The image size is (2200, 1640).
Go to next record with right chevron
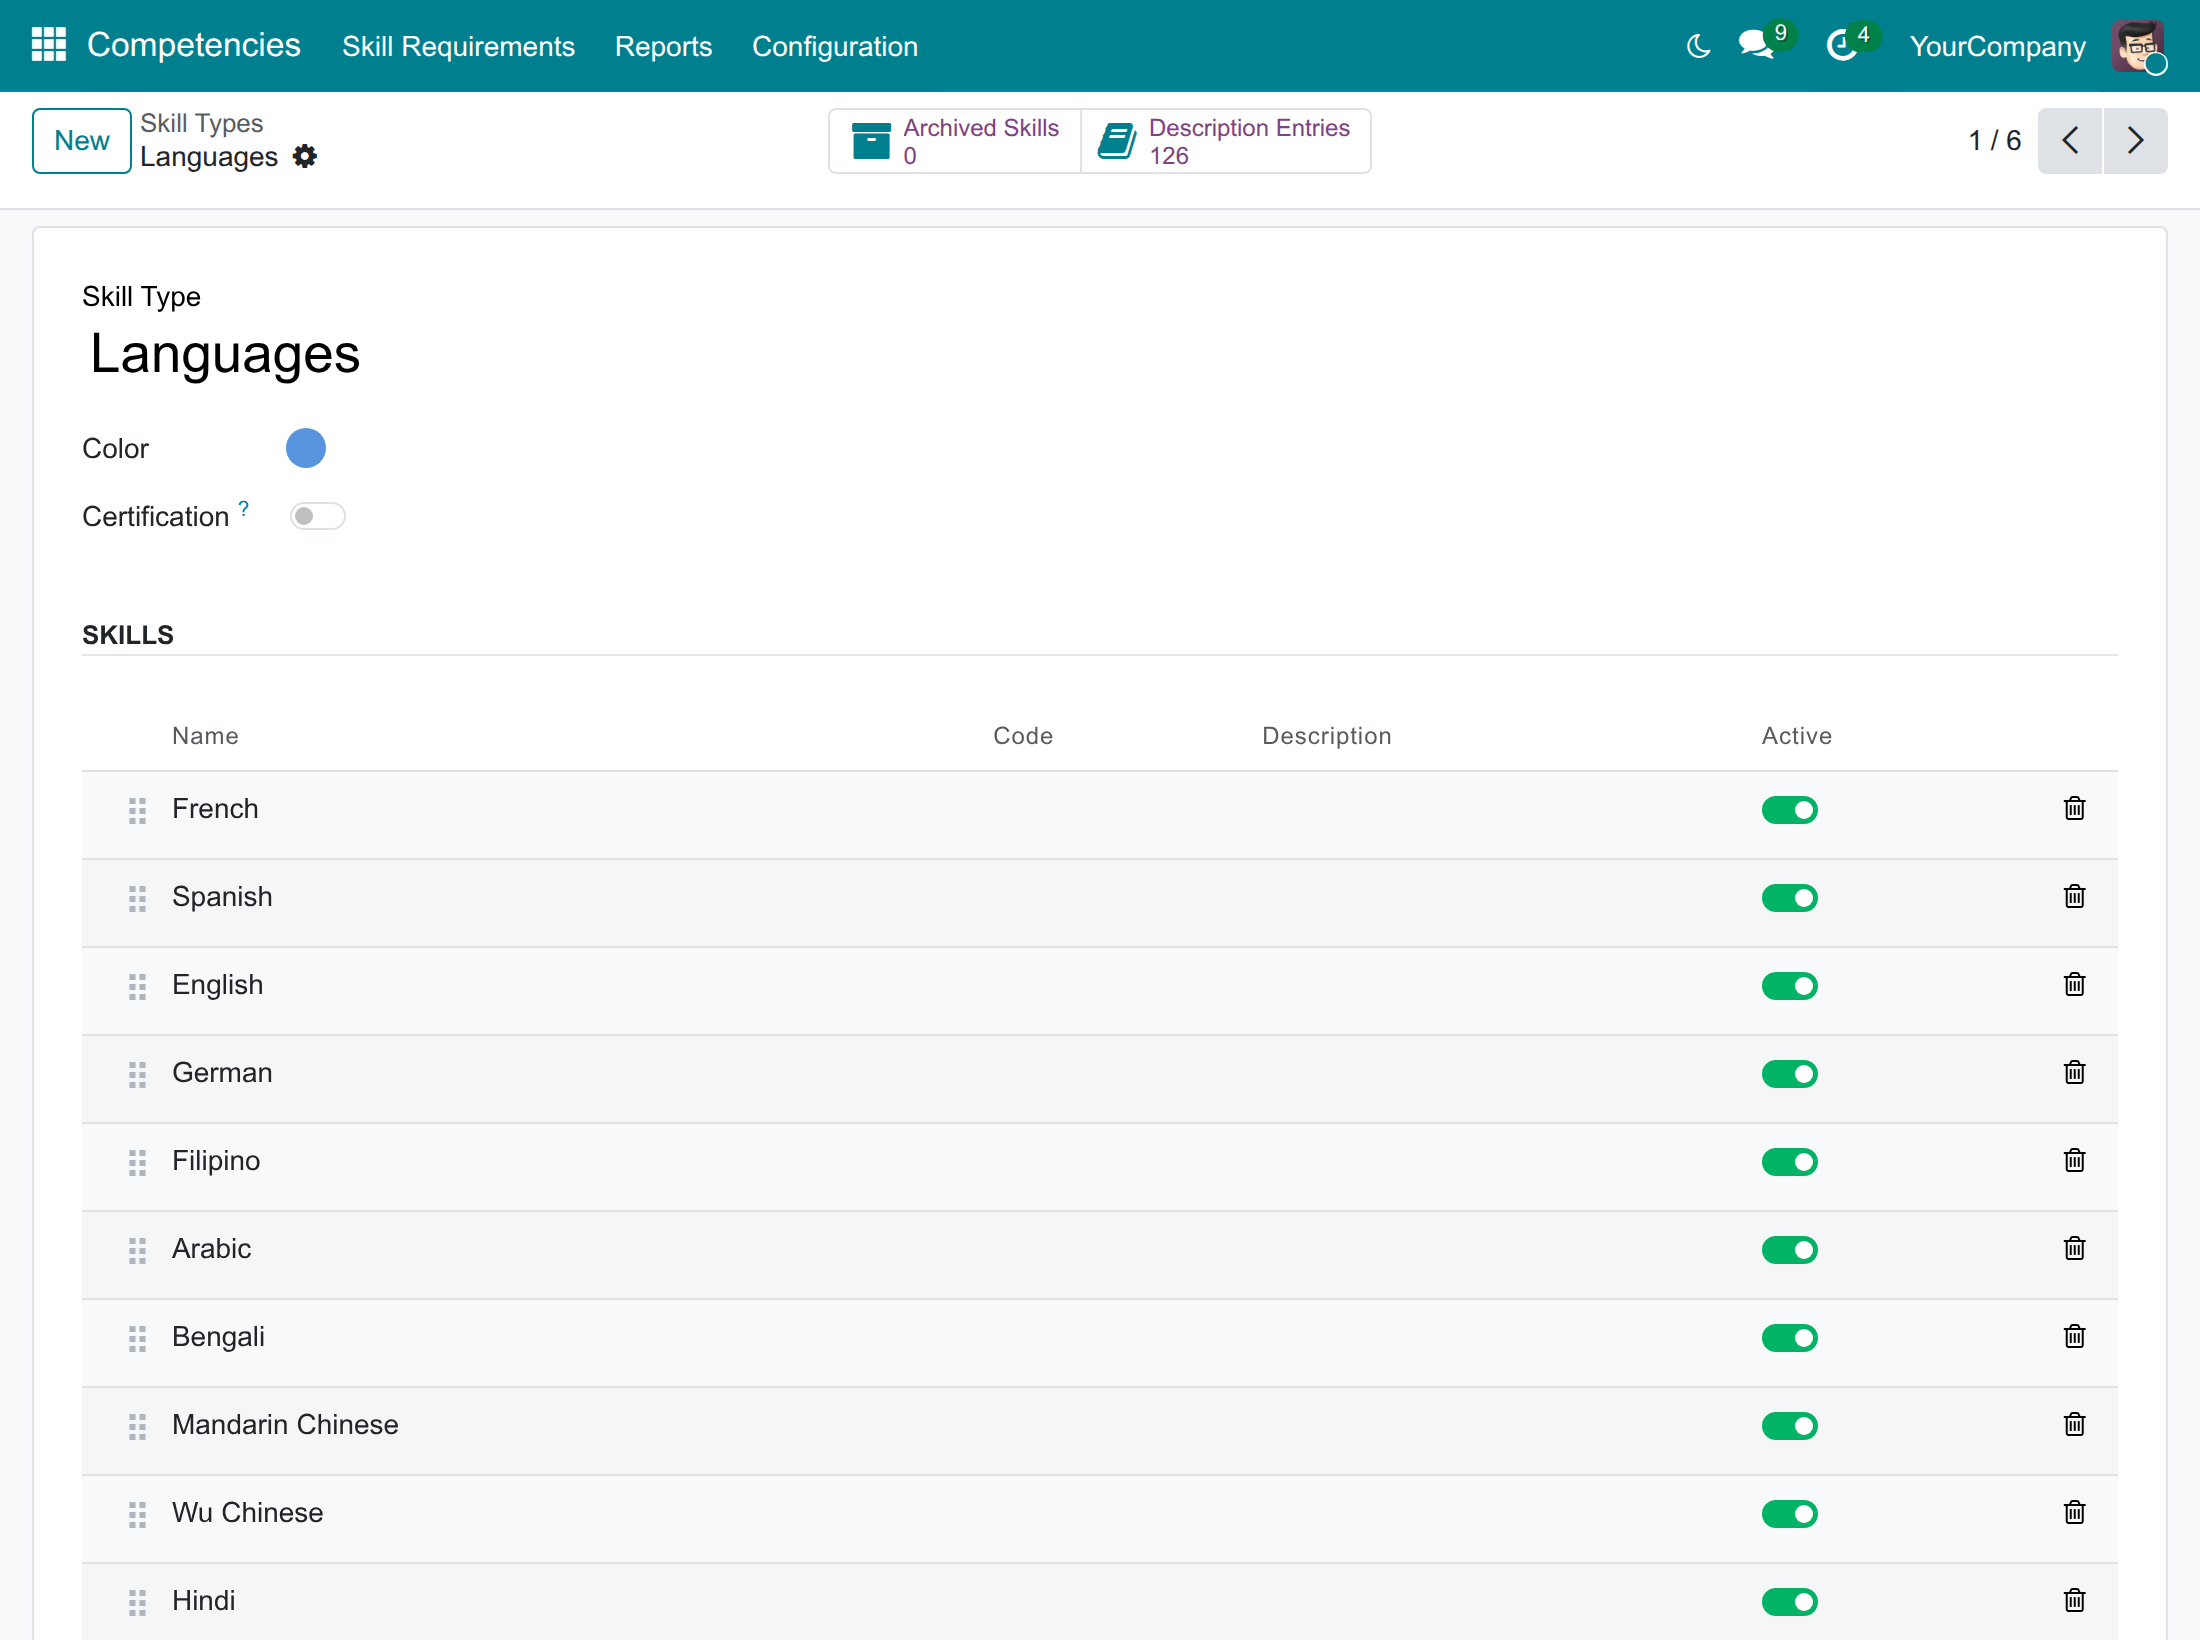click(x=2135, y=141)
